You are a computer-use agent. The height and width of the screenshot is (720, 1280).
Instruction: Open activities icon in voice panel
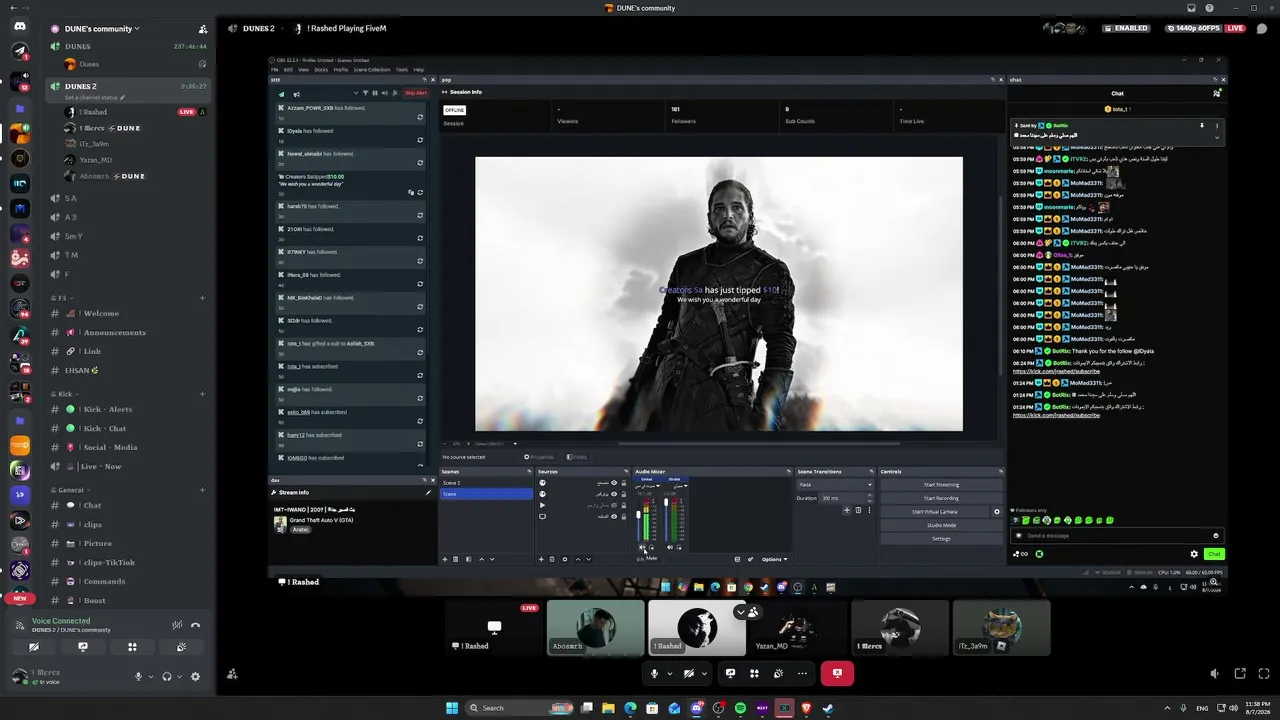click(x=132, y=647)
